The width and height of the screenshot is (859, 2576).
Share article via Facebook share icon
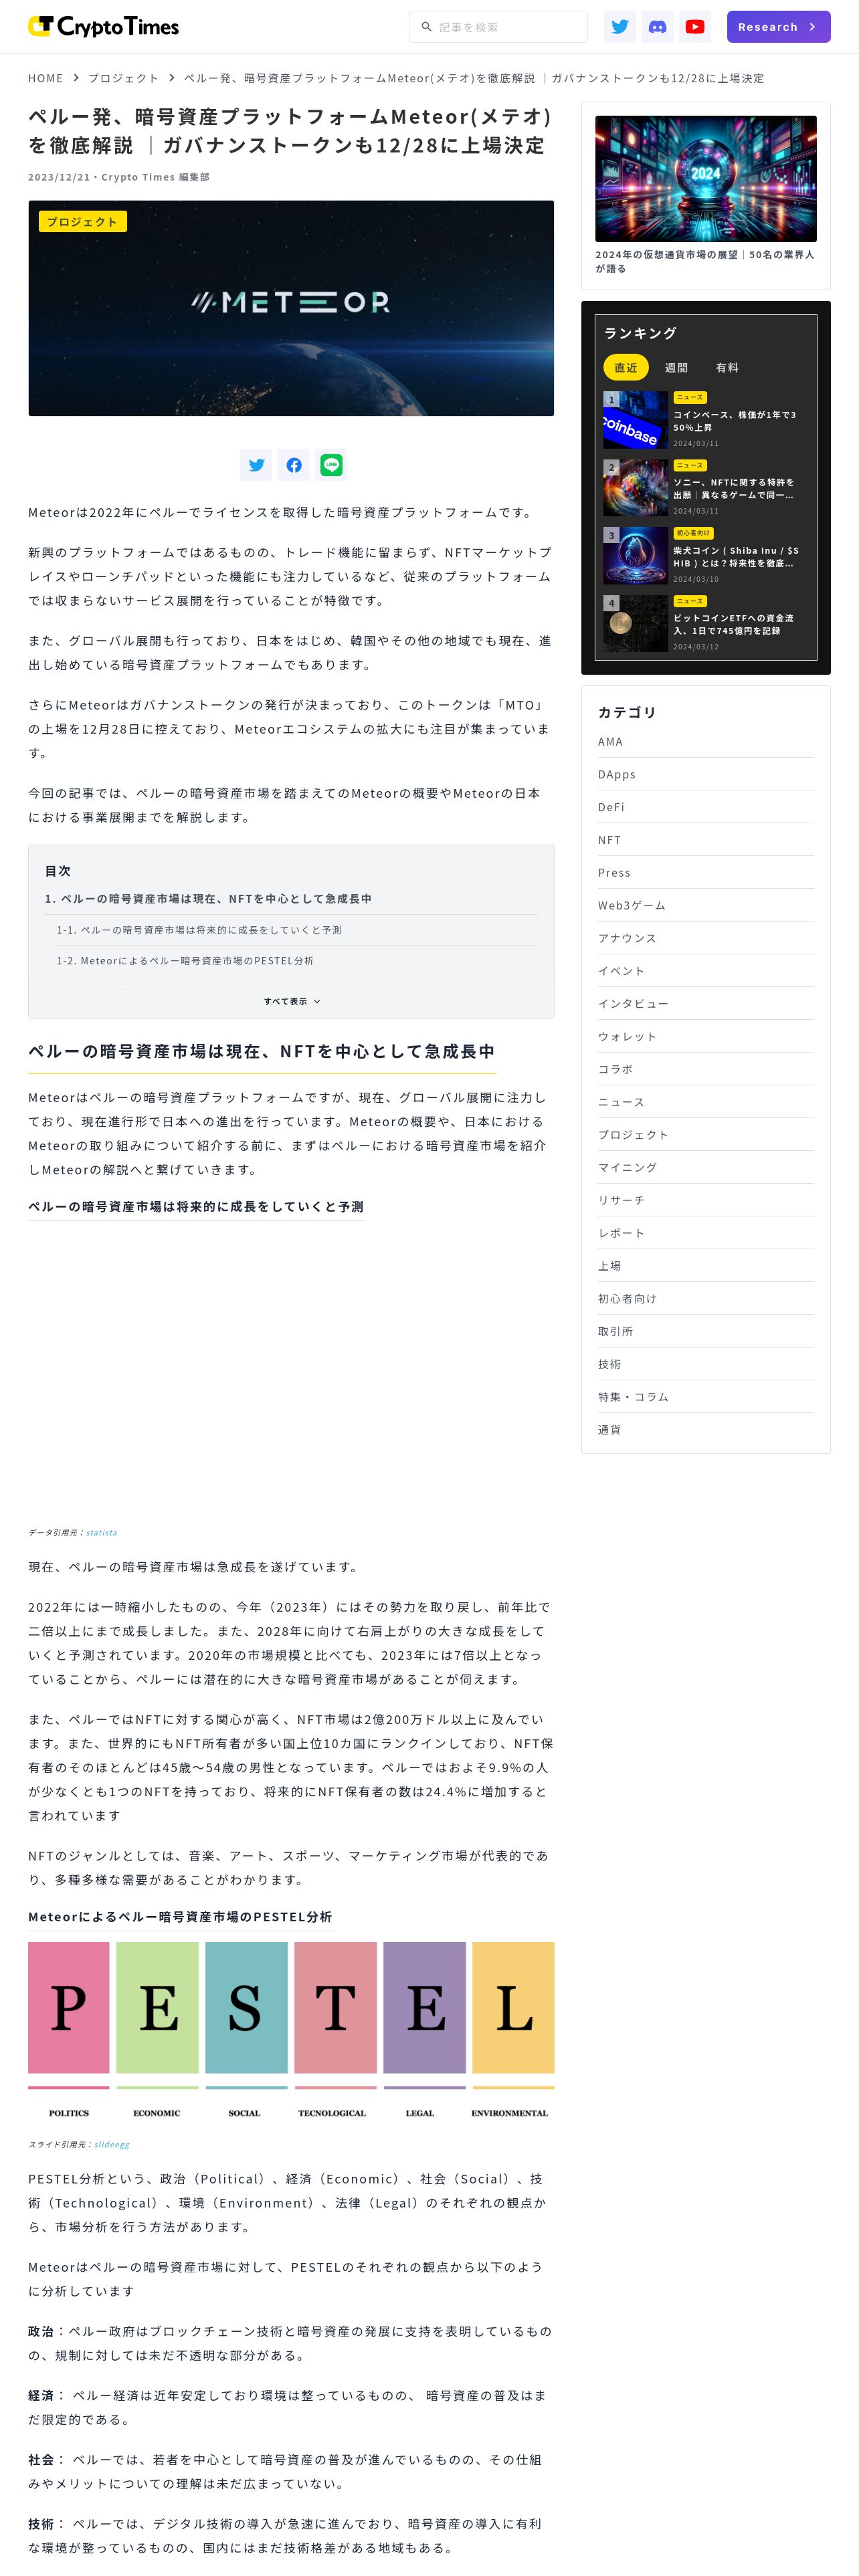[294, 465]
